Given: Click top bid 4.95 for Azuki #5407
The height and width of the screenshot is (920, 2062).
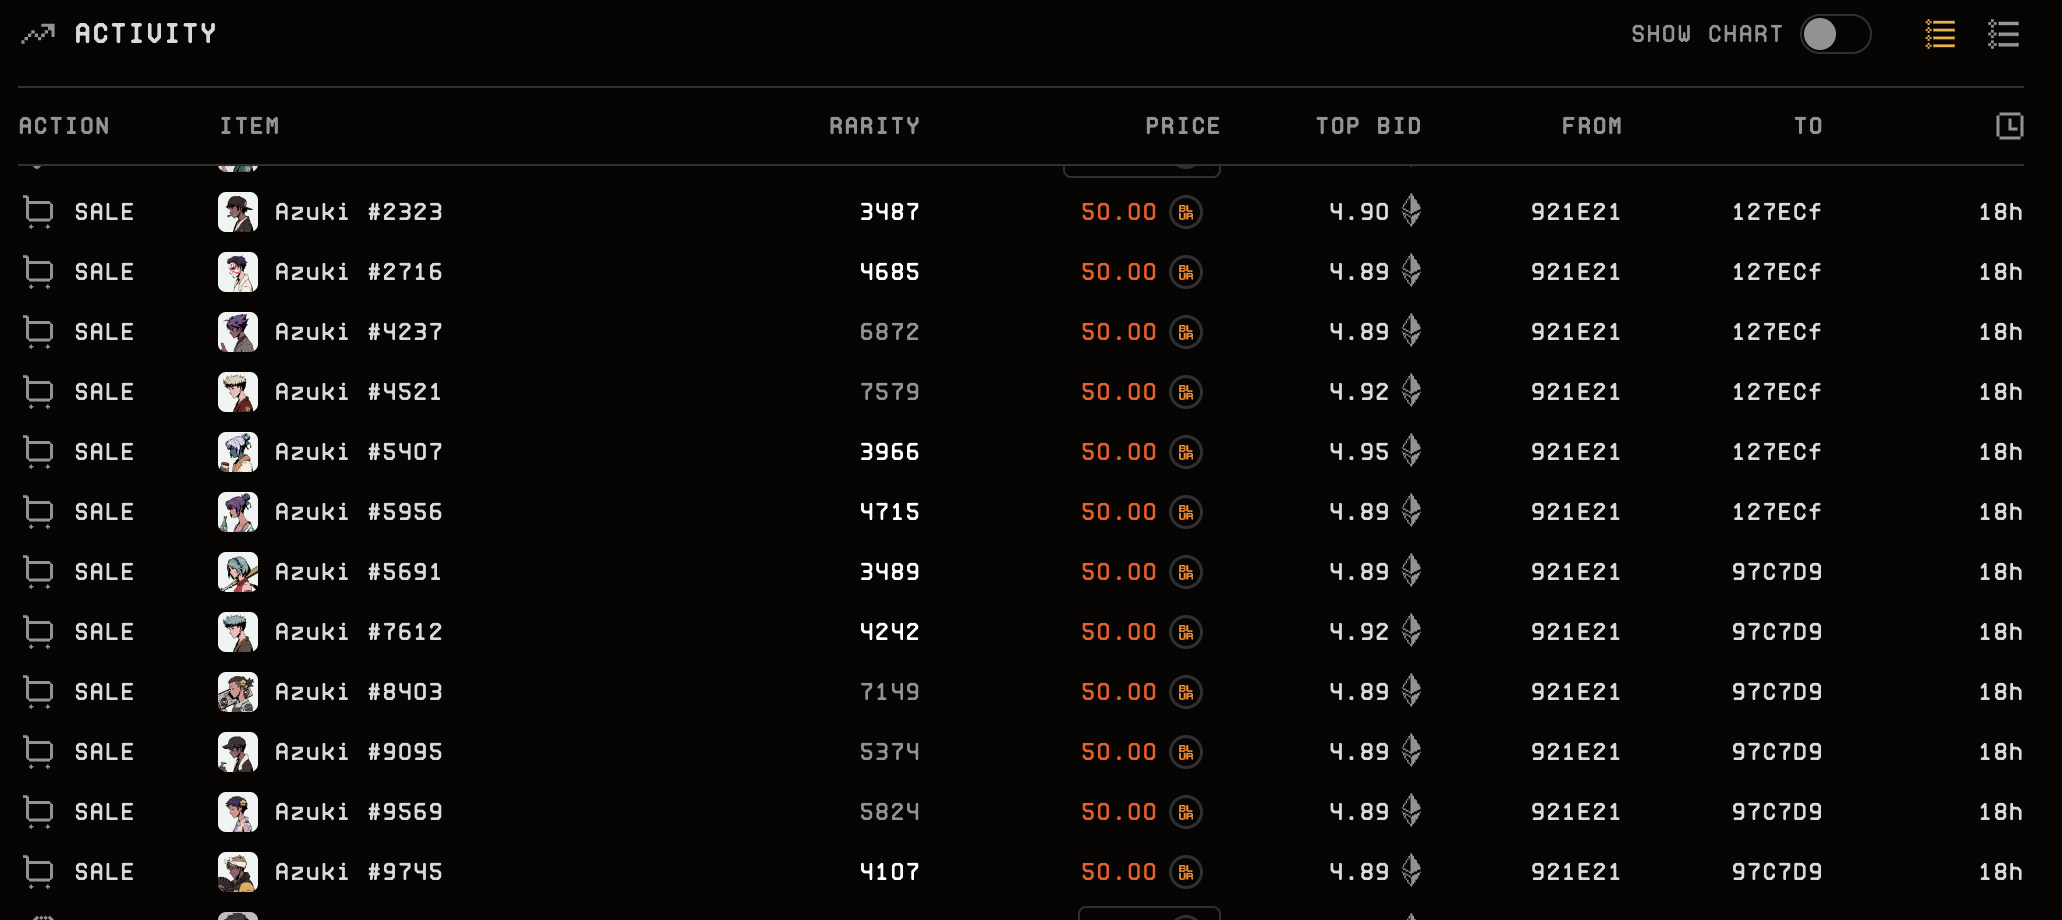Looking at the screenshot, I should tap(1359, 452).
